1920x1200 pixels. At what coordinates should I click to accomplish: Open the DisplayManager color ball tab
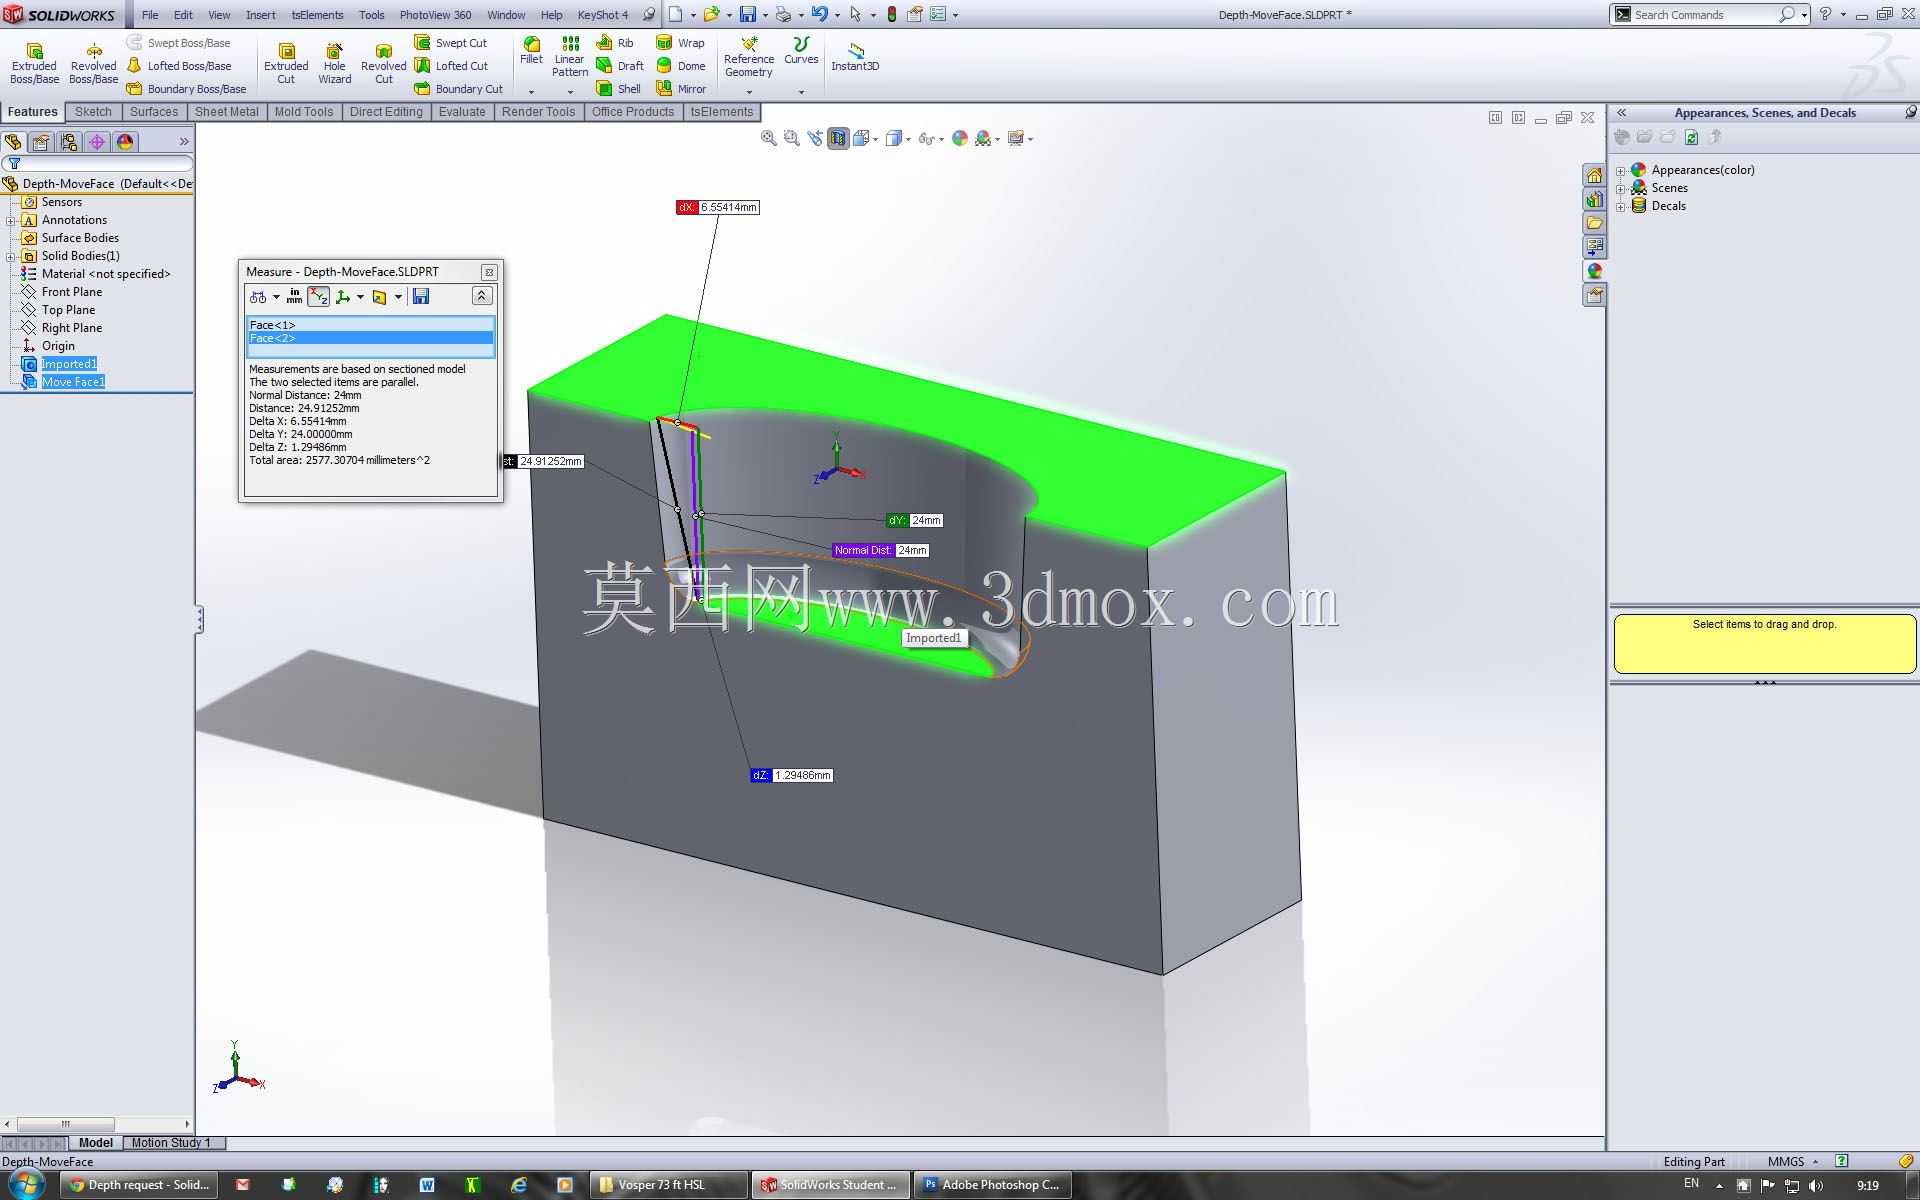coord(125,142)
